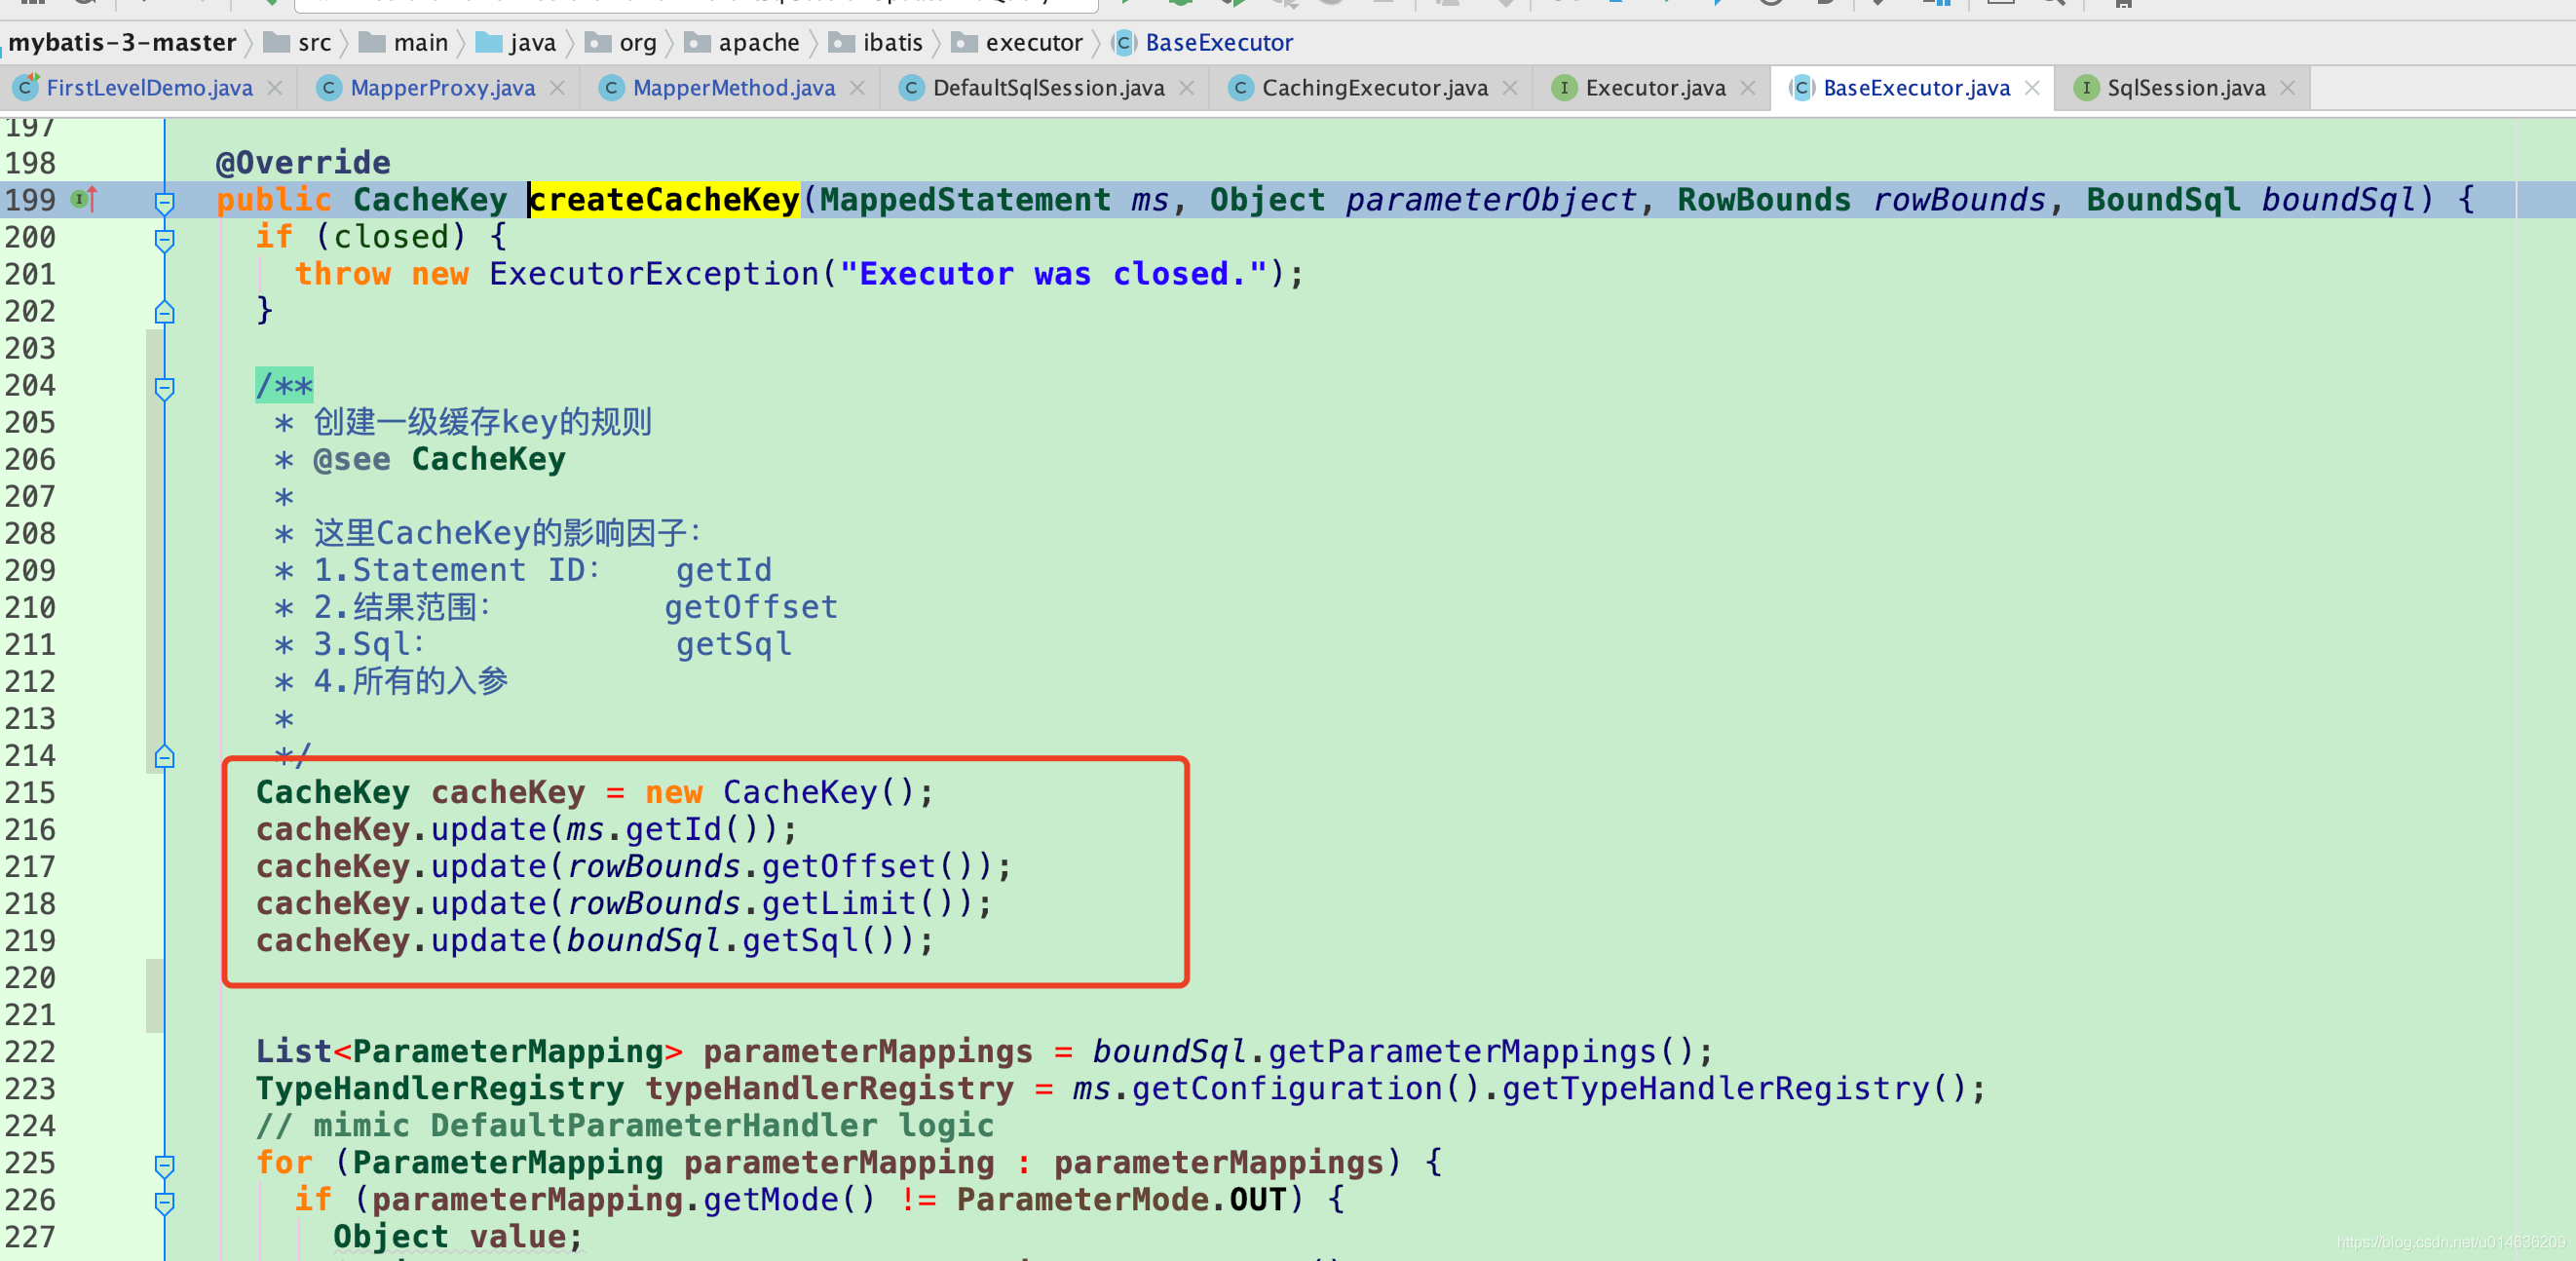Click the implements-method gutter icon on line 199

coord(84,199)
